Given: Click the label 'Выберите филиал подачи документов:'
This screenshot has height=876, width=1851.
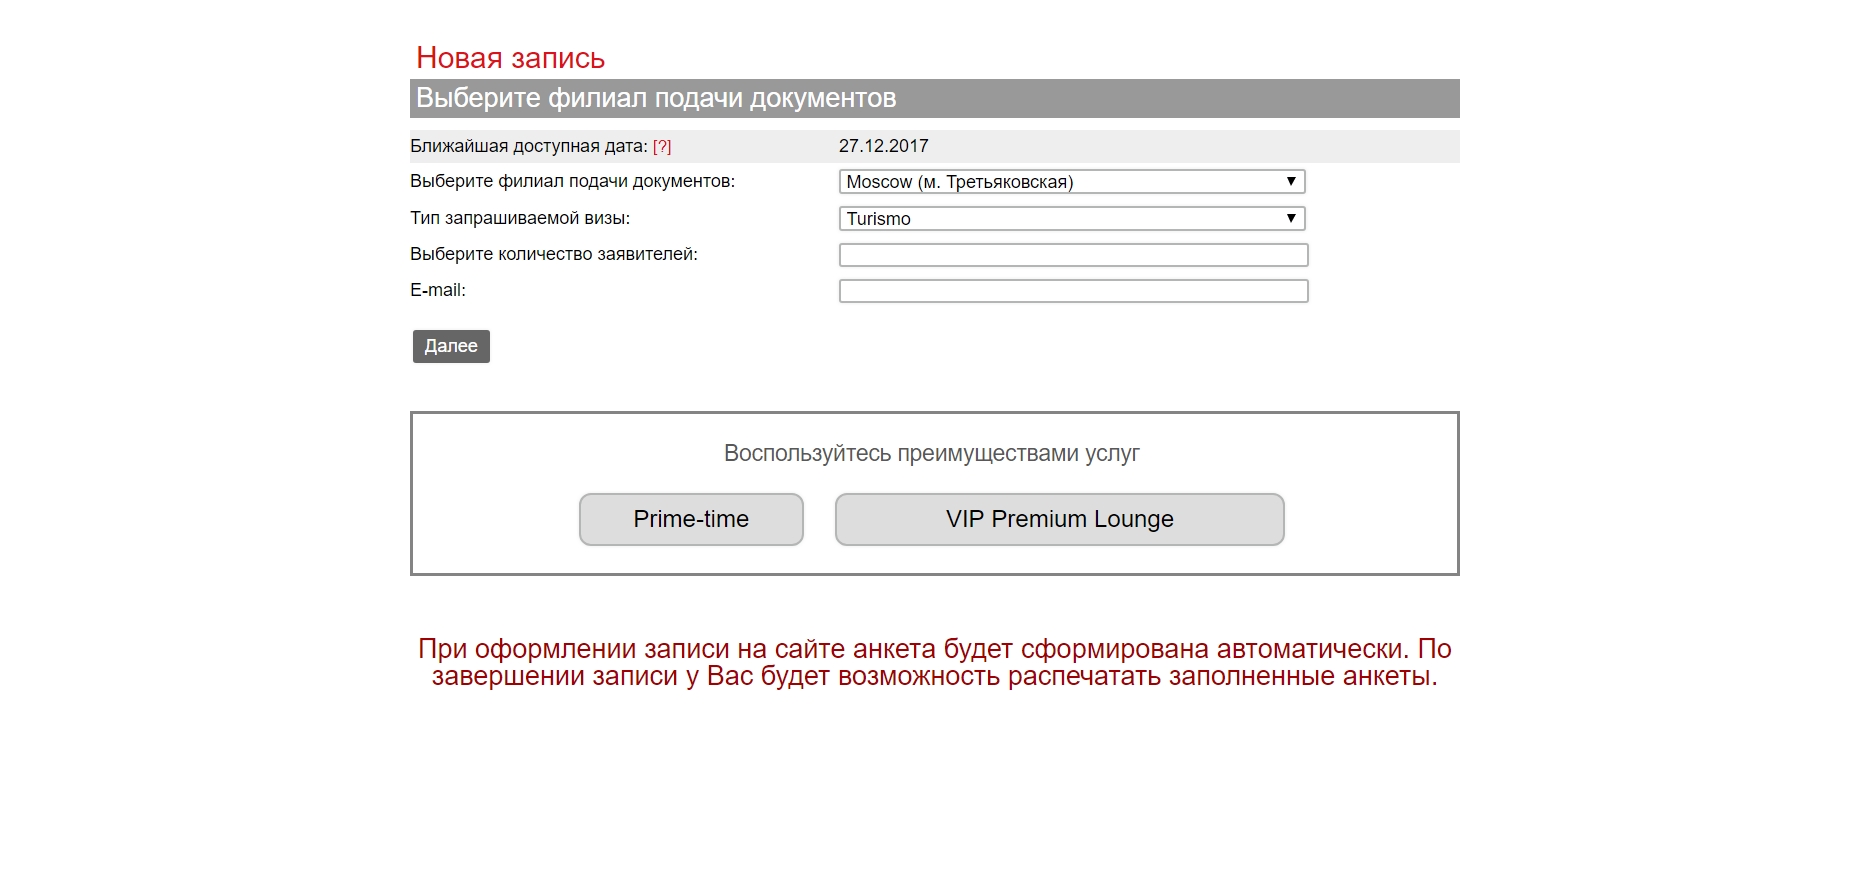Looking at the screenshot, I should coord(572,181).
